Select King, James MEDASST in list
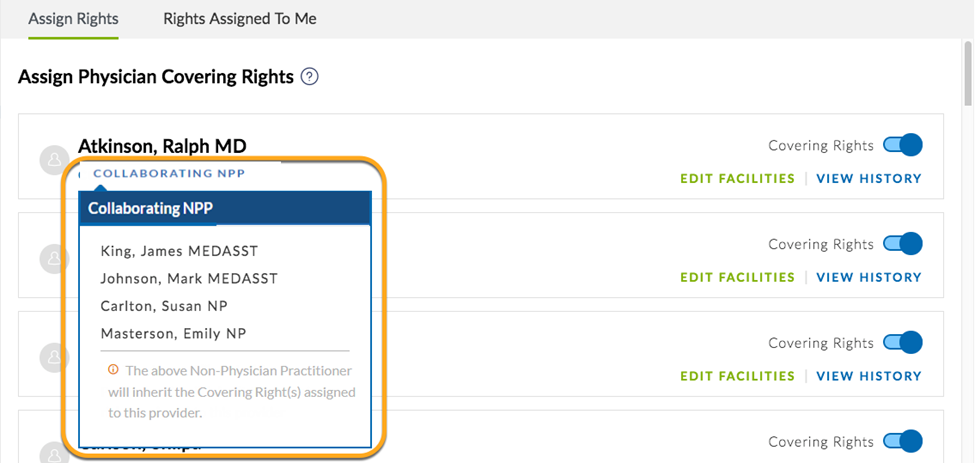 click(x=179, y=251)
